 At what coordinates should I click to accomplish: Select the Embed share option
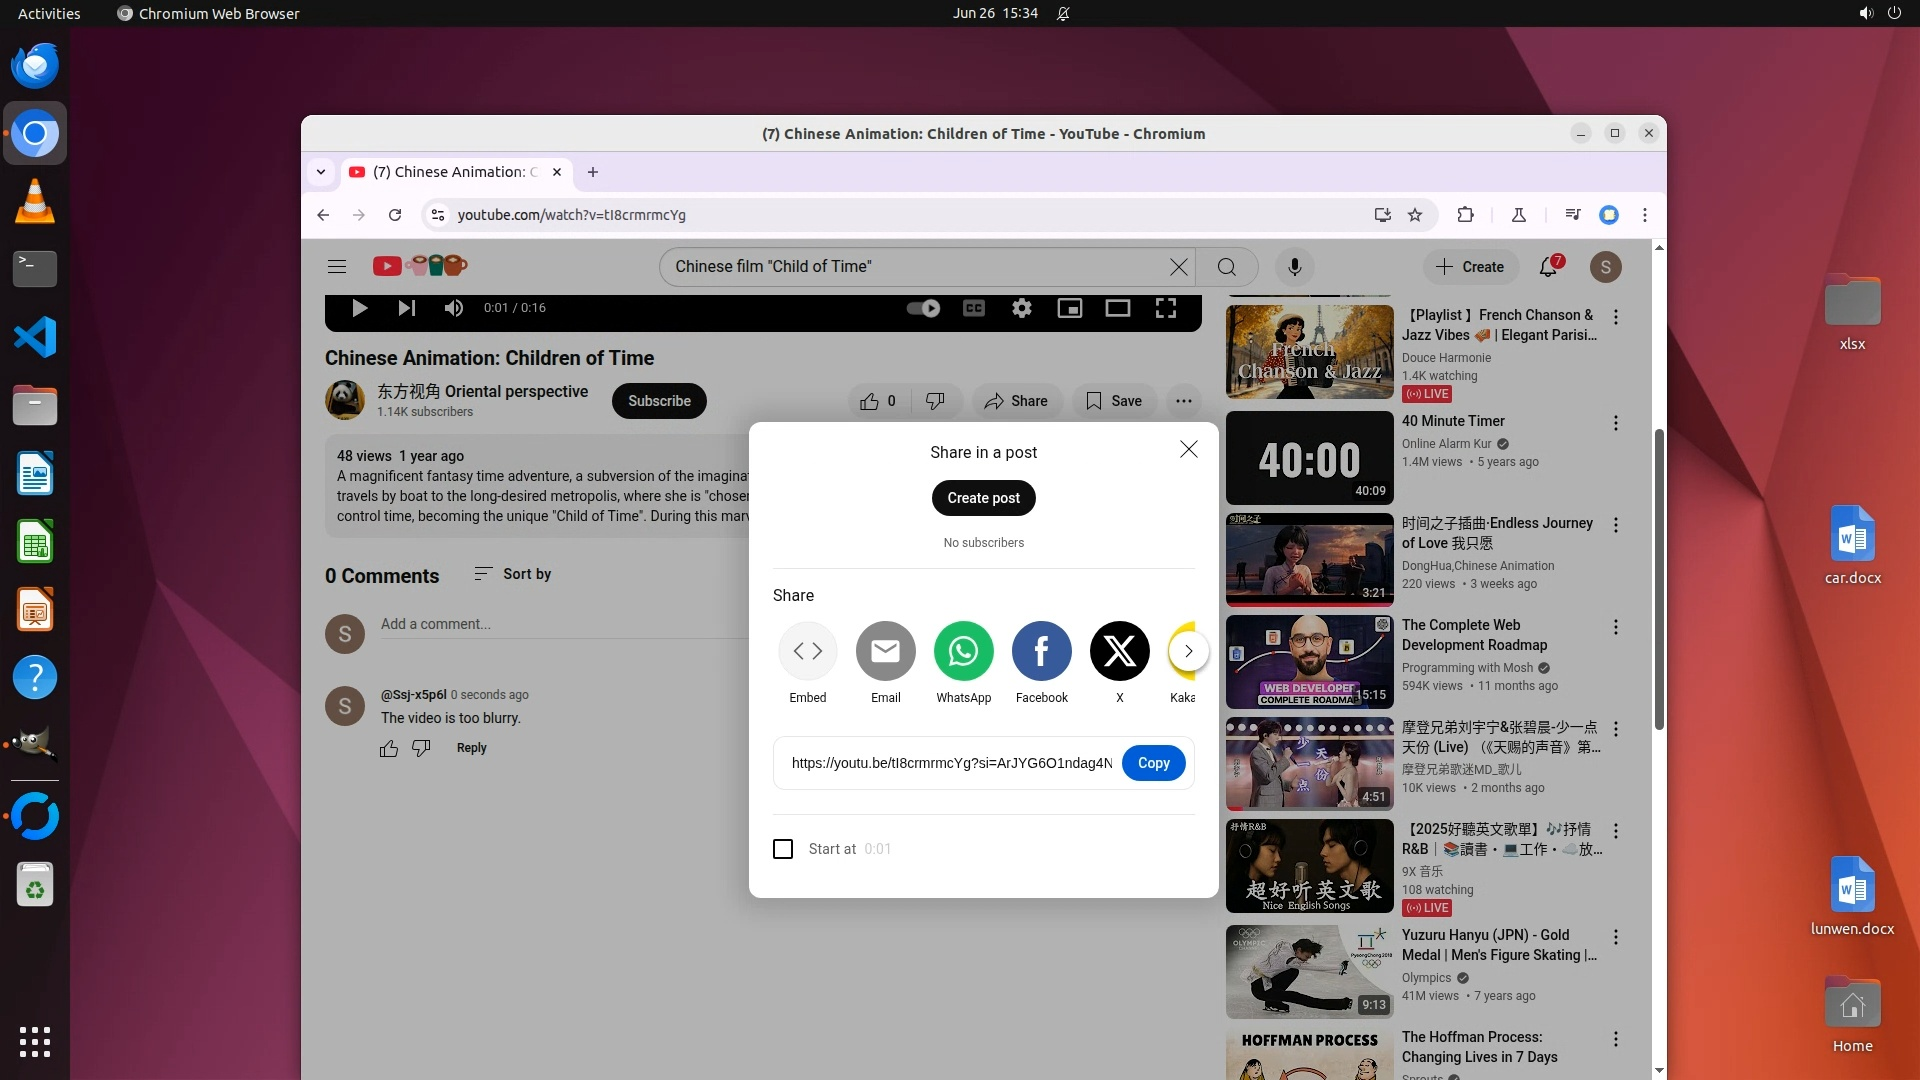[x=807, y=651]
